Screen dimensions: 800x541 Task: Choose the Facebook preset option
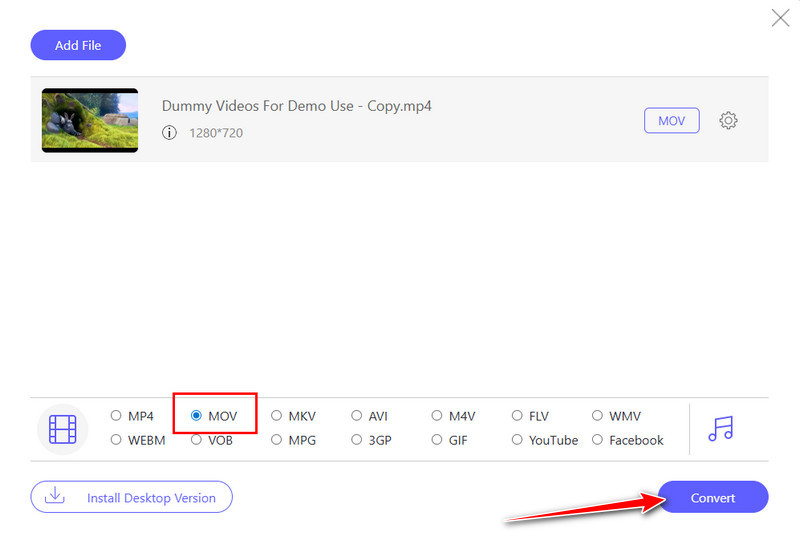coord(598,440)
